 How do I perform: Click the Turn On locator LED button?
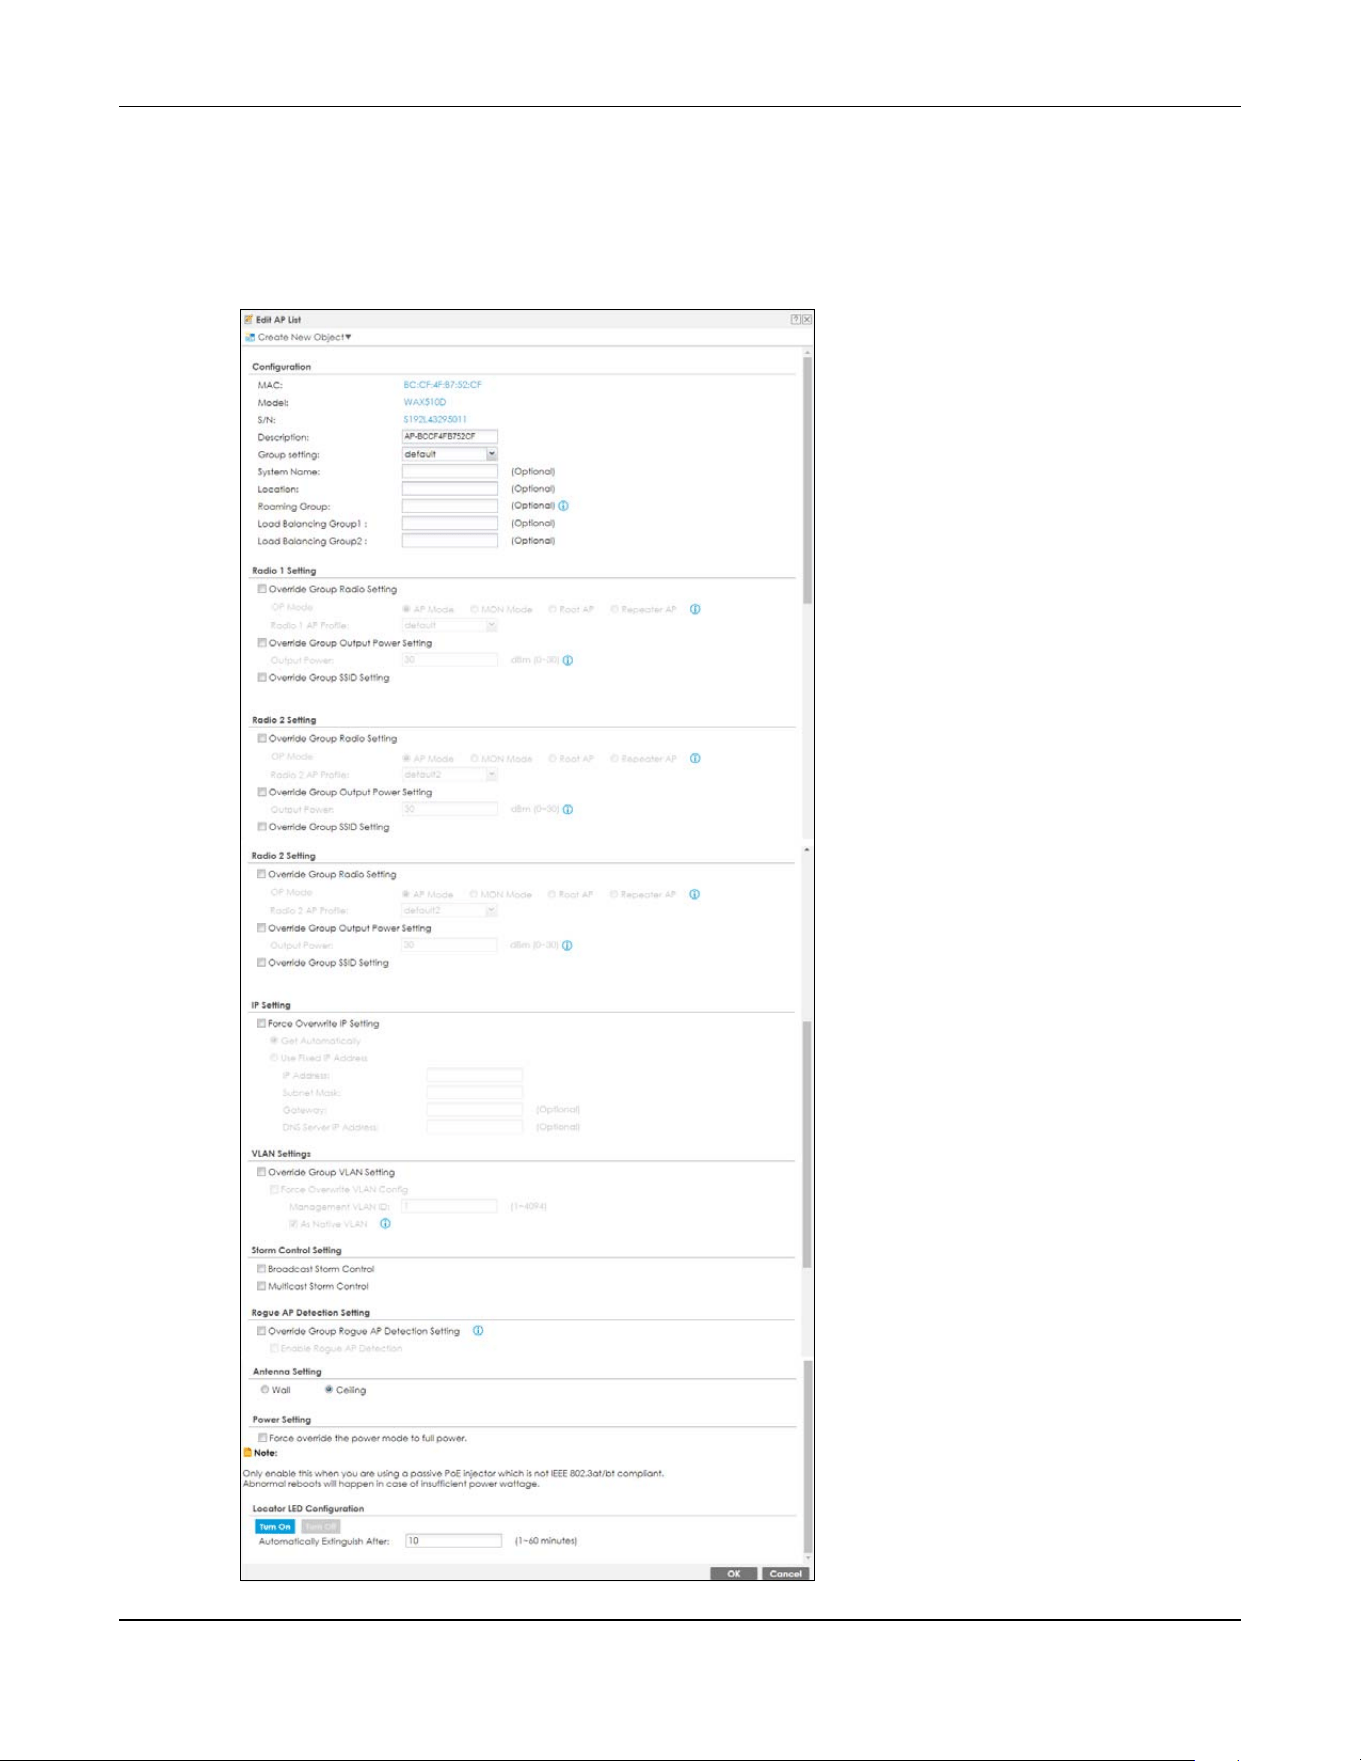click(x=275, y=1527)
